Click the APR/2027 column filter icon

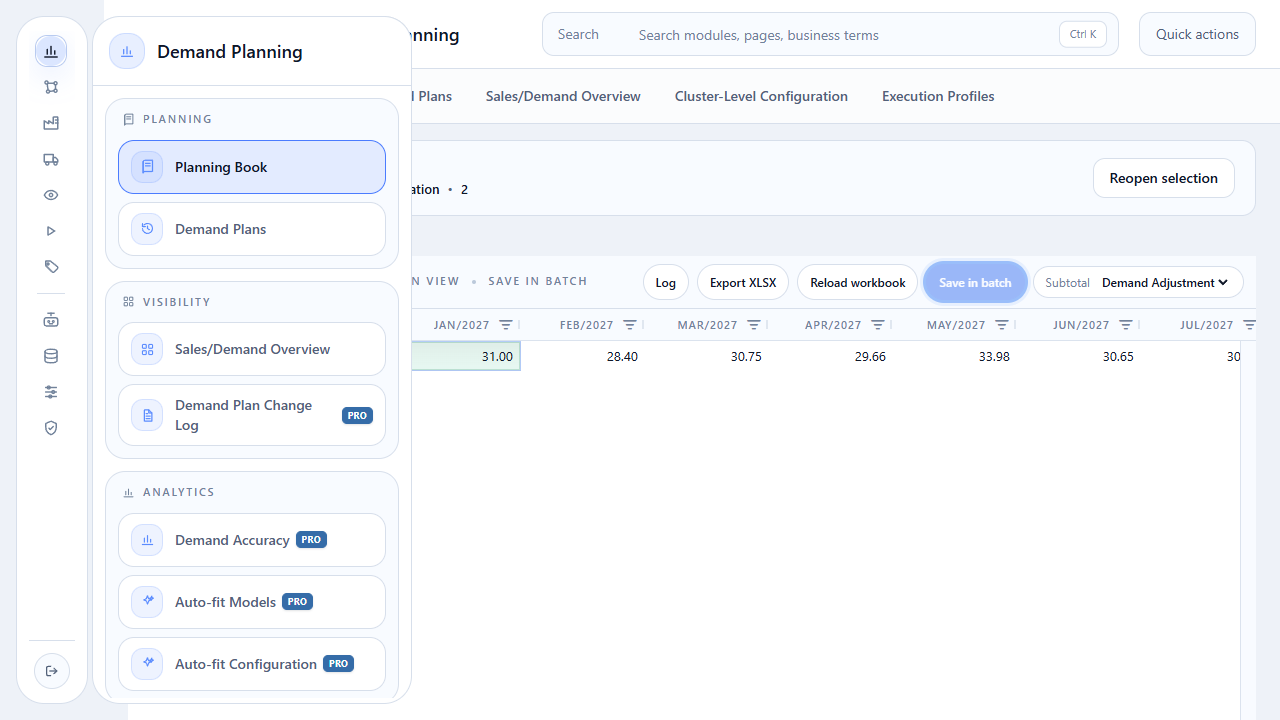878,325
